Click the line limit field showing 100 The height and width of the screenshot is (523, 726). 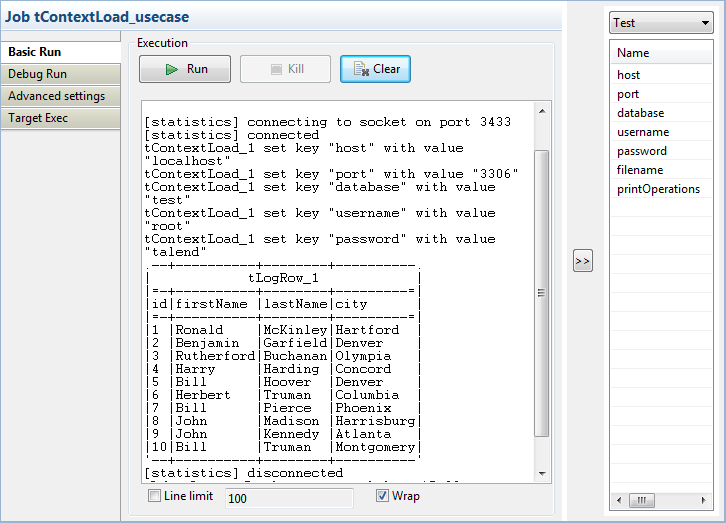click(289, 498)
